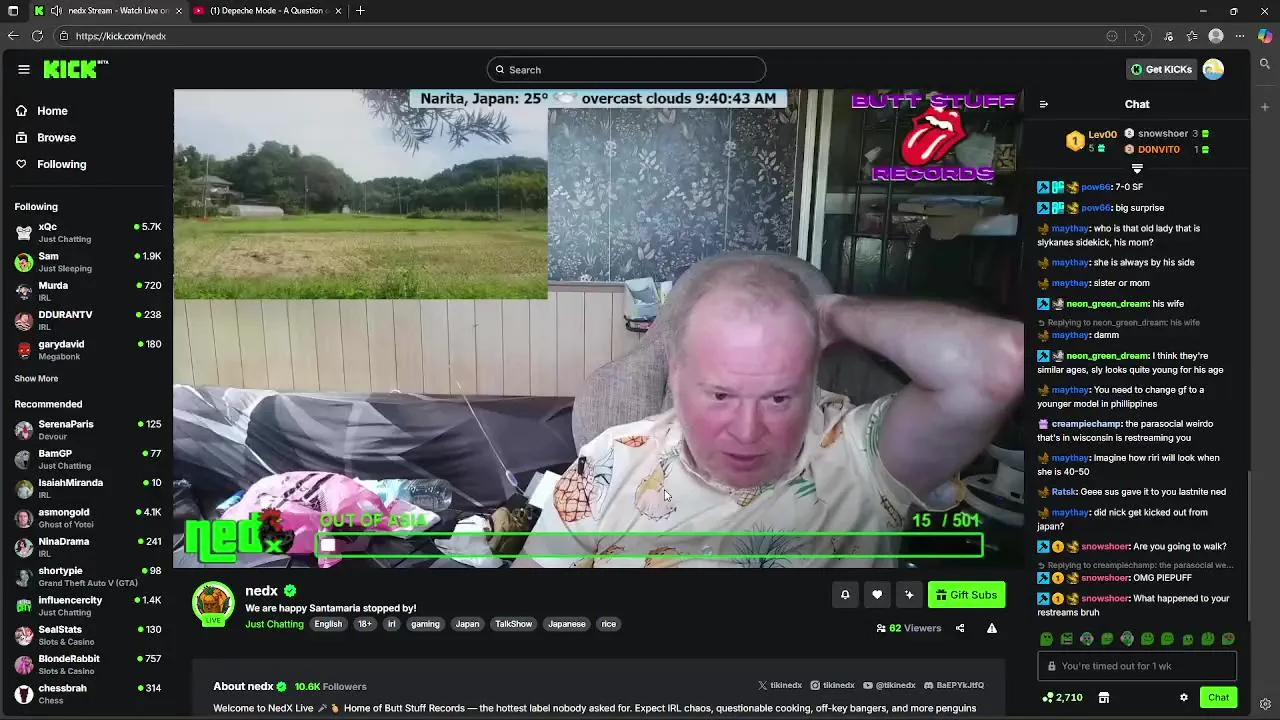1280x720 pixels.
Task: Open Sam channel in Following list
Action: coord(87,262)
